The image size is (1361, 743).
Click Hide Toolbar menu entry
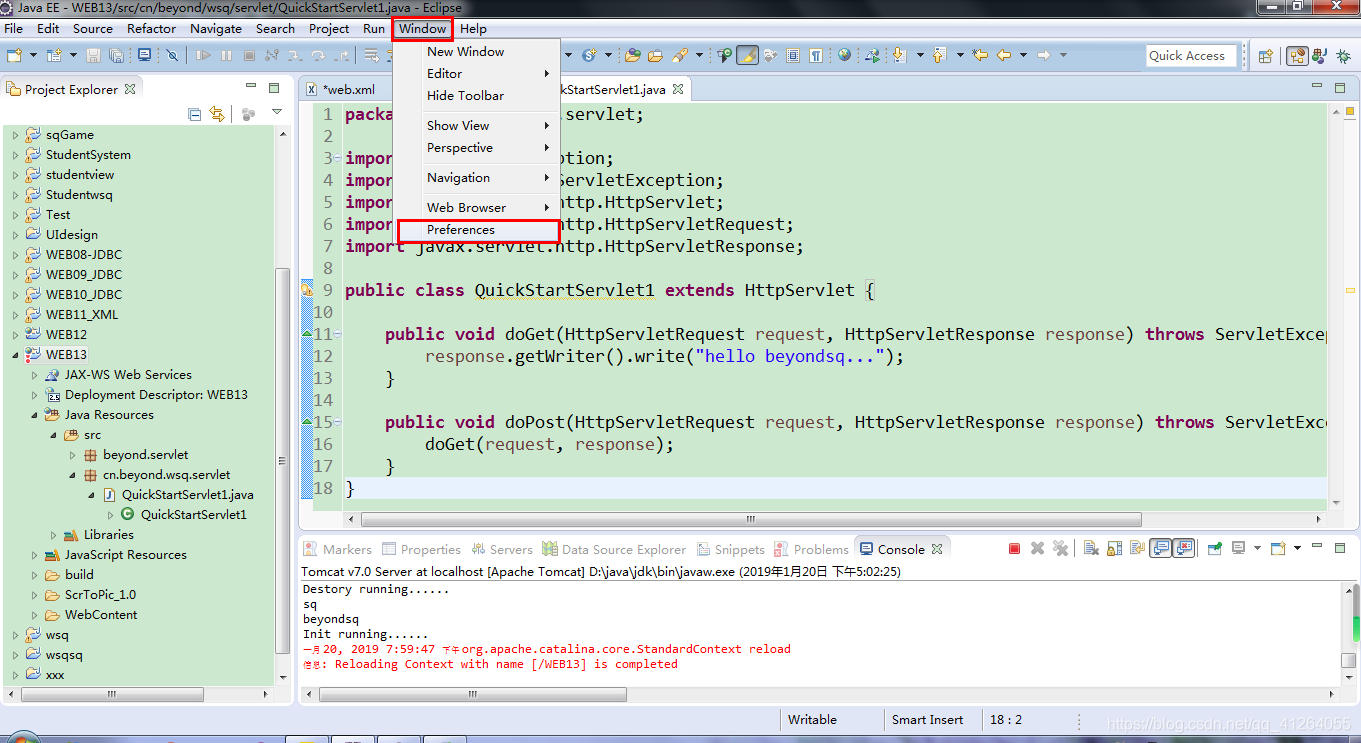(x=476, y=96)
